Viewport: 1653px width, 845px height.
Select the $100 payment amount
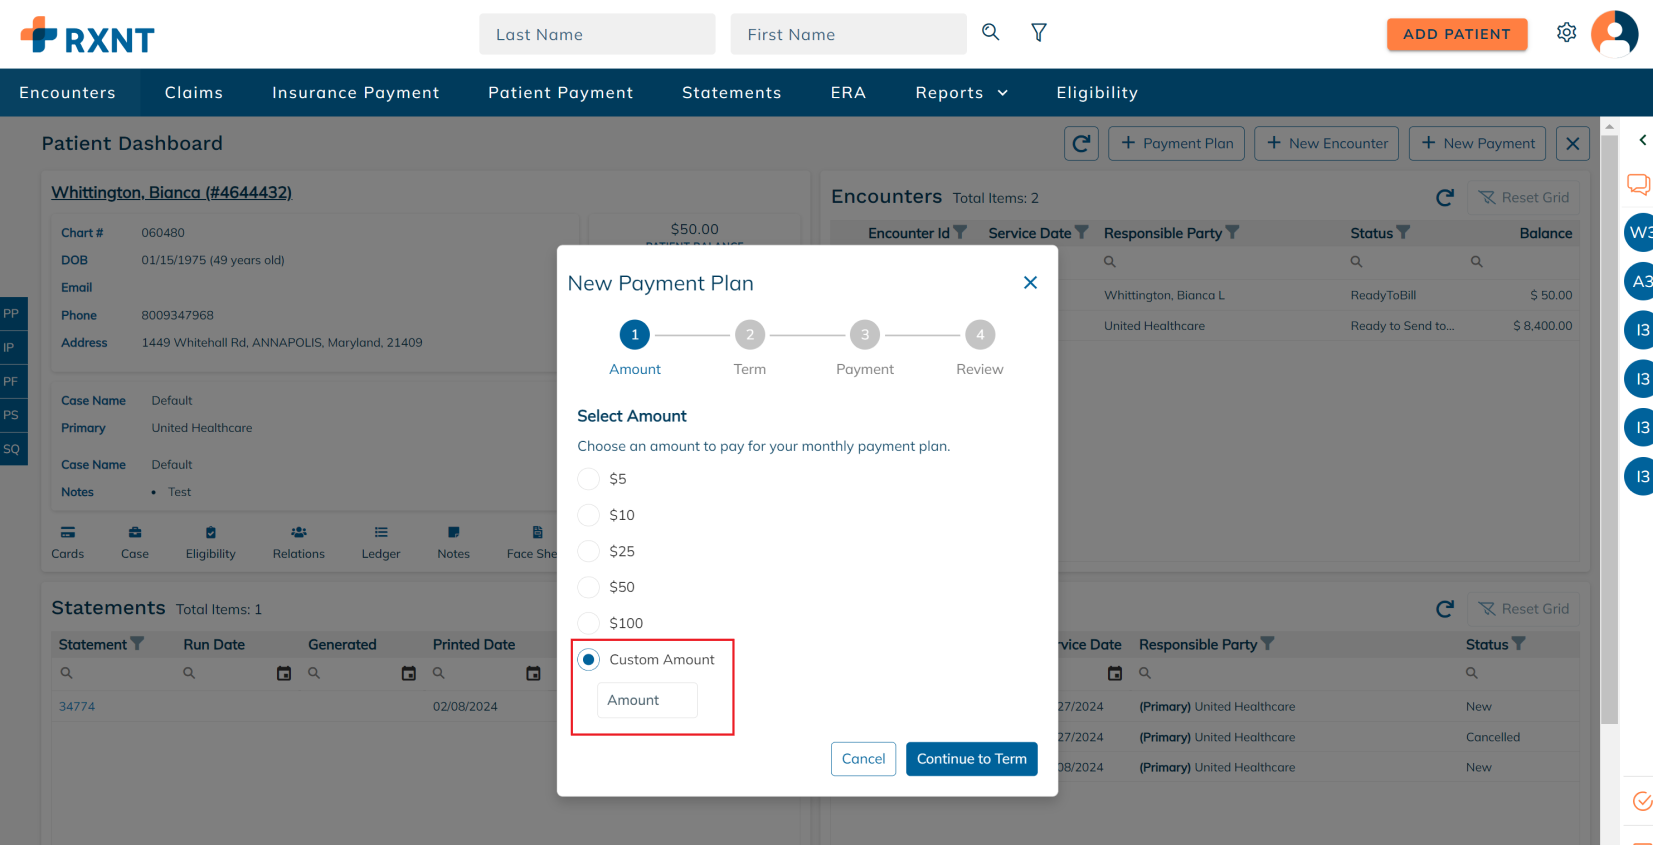click(589, 623)
